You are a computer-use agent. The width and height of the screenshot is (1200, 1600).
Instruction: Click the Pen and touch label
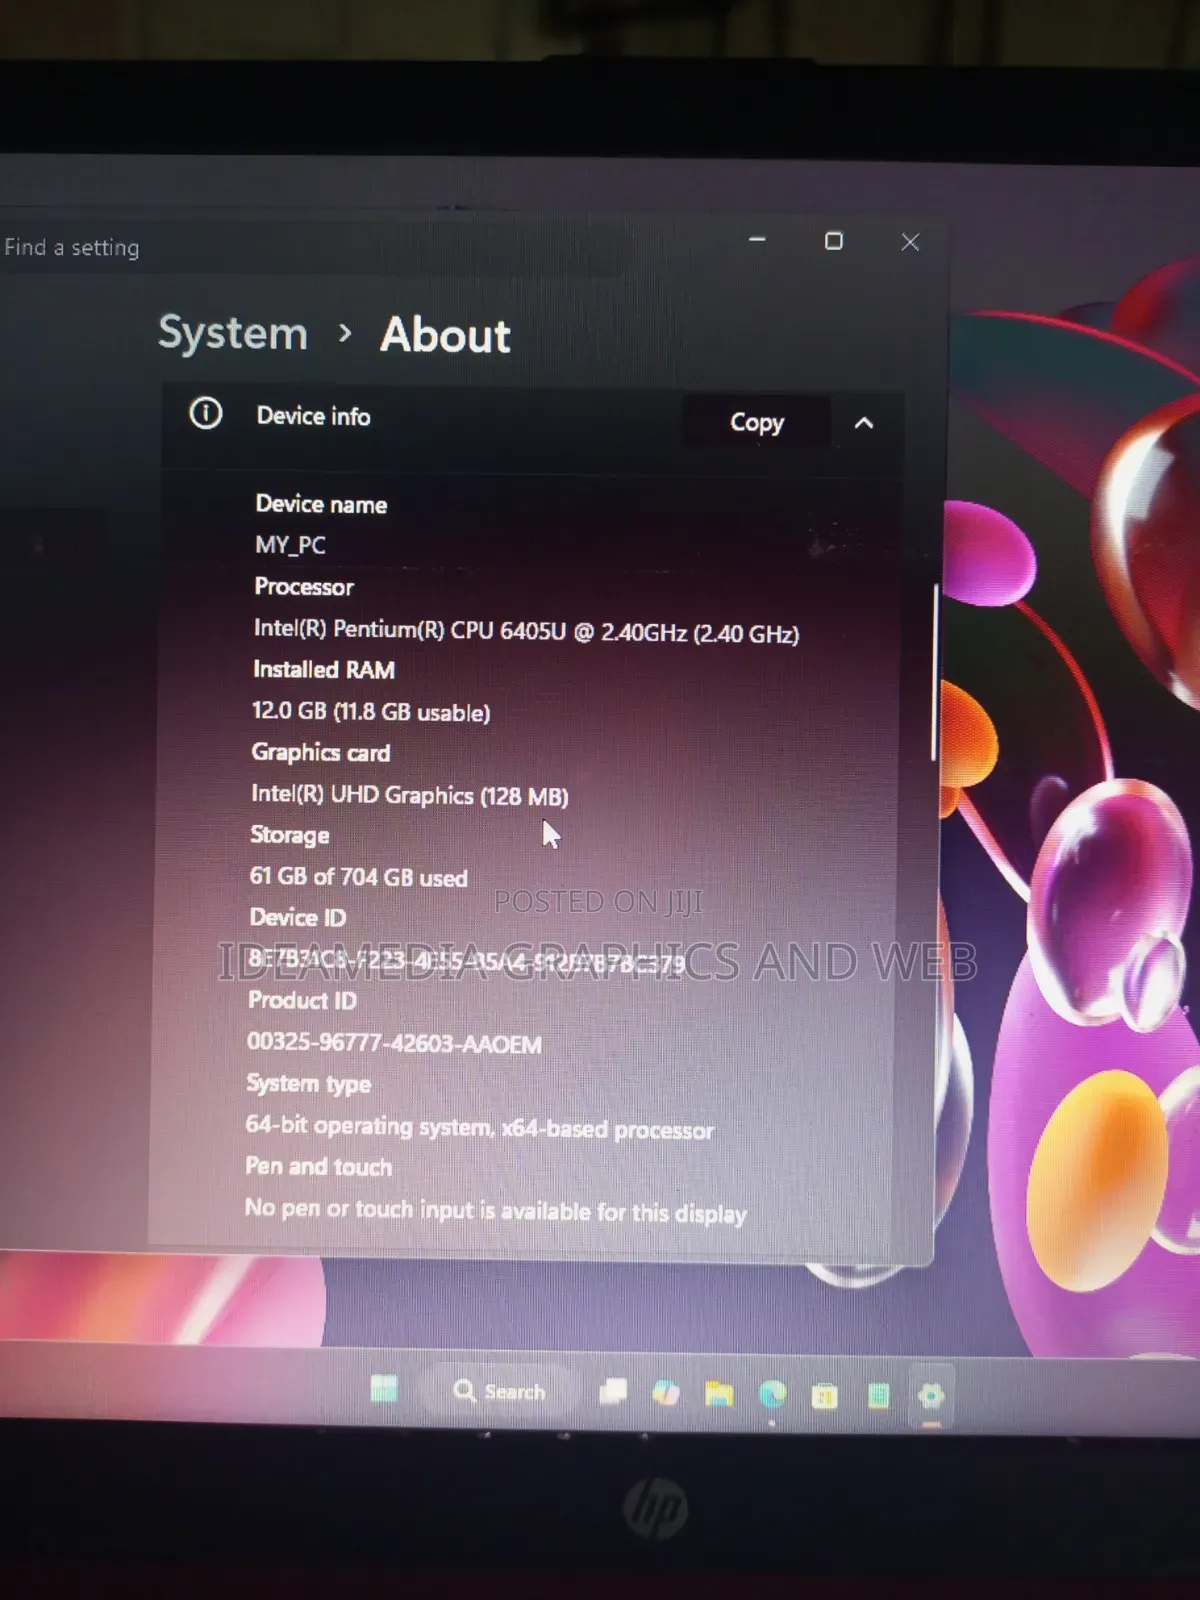point(319,1167)
